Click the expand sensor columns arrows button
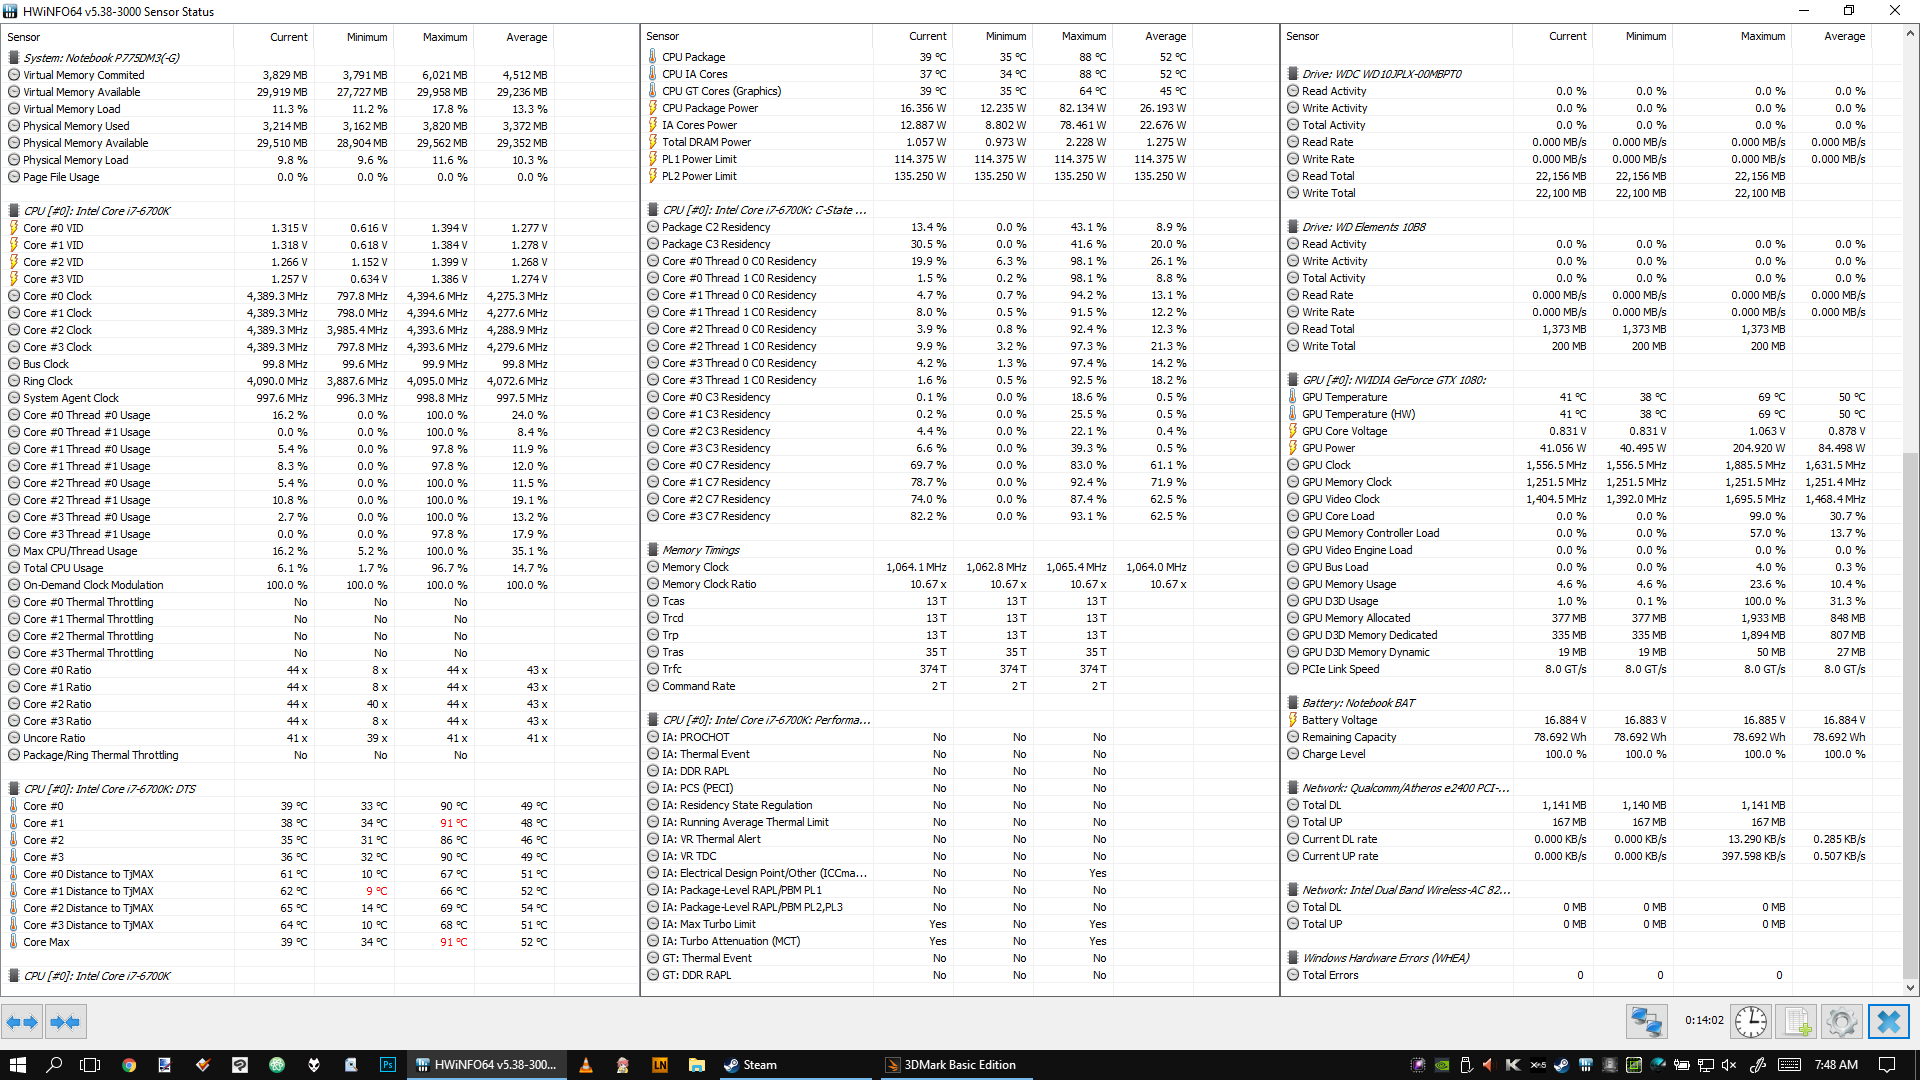1920x1080 pixels. click(22, 1022)
